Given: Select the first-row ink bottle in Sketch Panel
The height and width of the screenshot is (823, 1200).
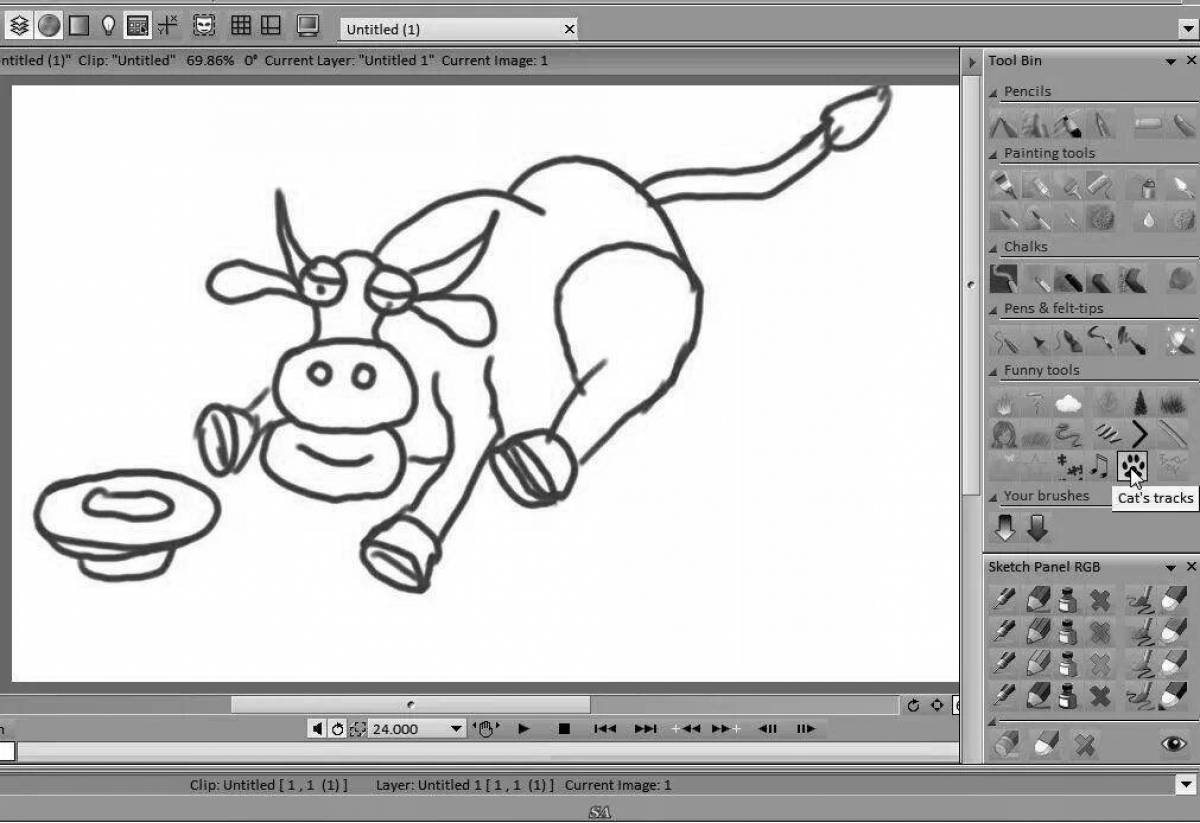Looking at the screenshot, I should click(x=1069, y=600).
